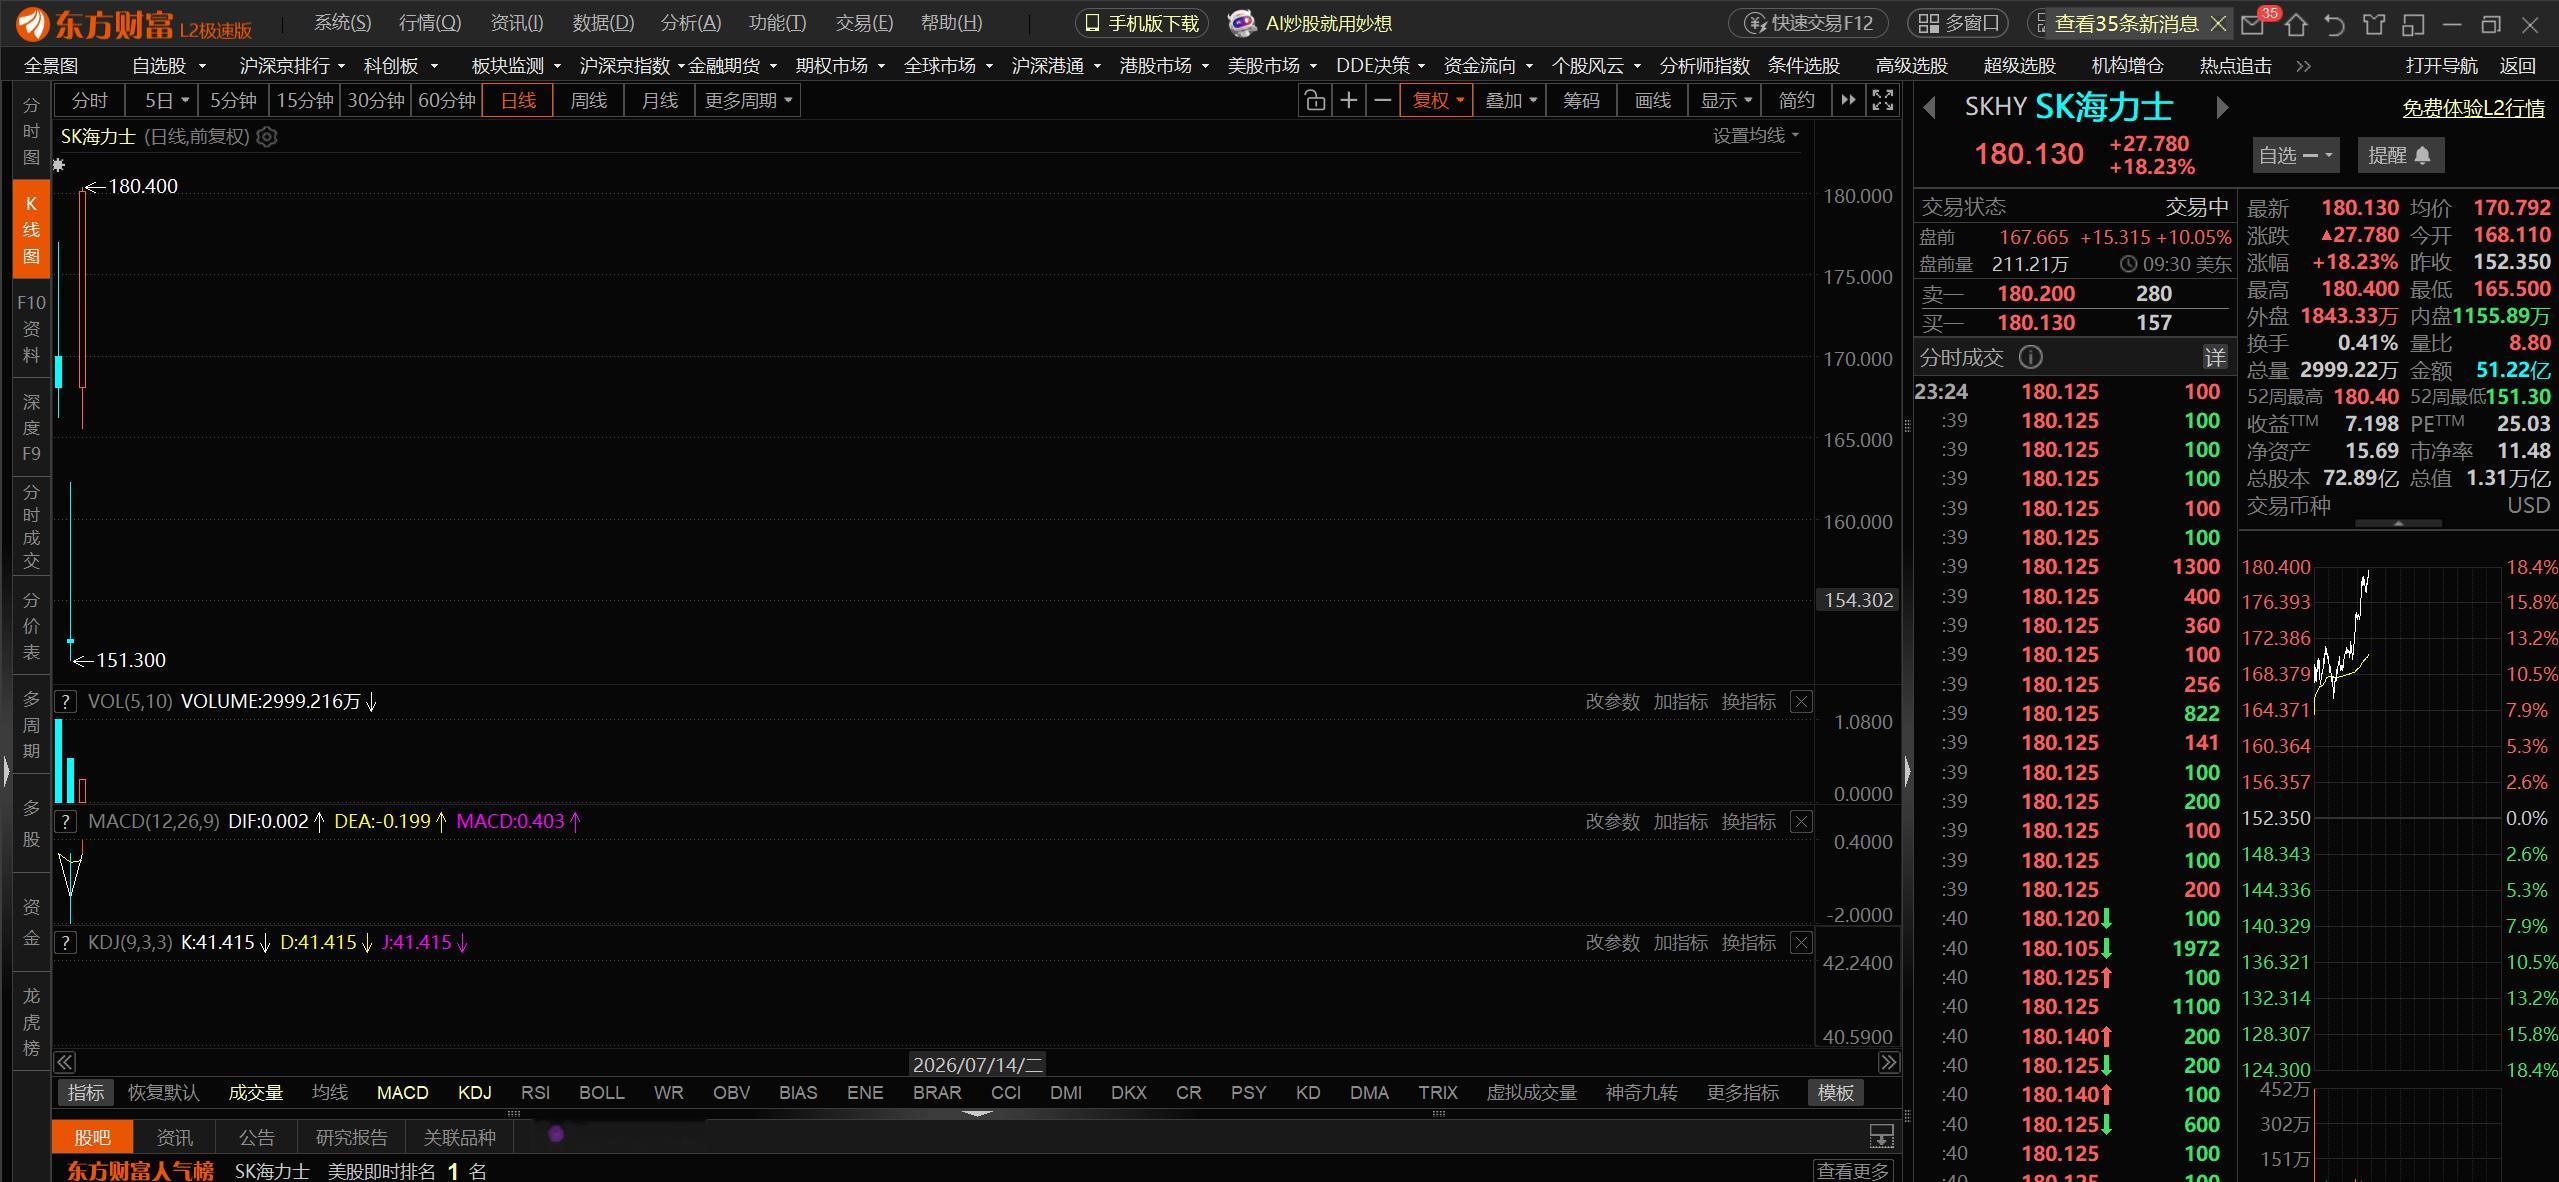
Task: Open the 叠加 overlay dropdown
Action: tap(1510, 100)
